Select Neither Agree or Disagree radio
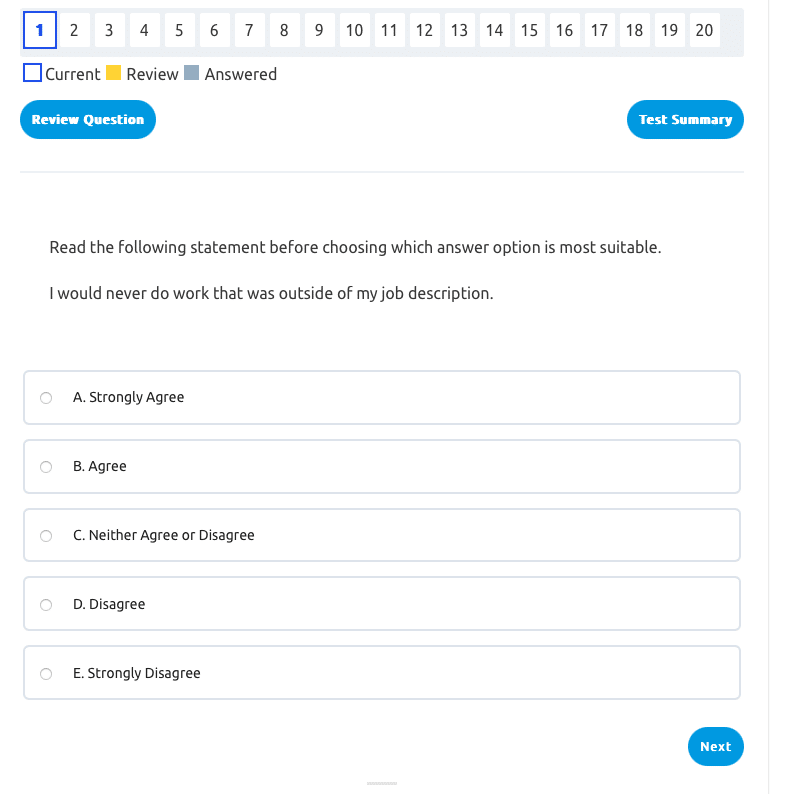Image resolution: width=787 pixels, height=794 pixels. pos(46,536)
